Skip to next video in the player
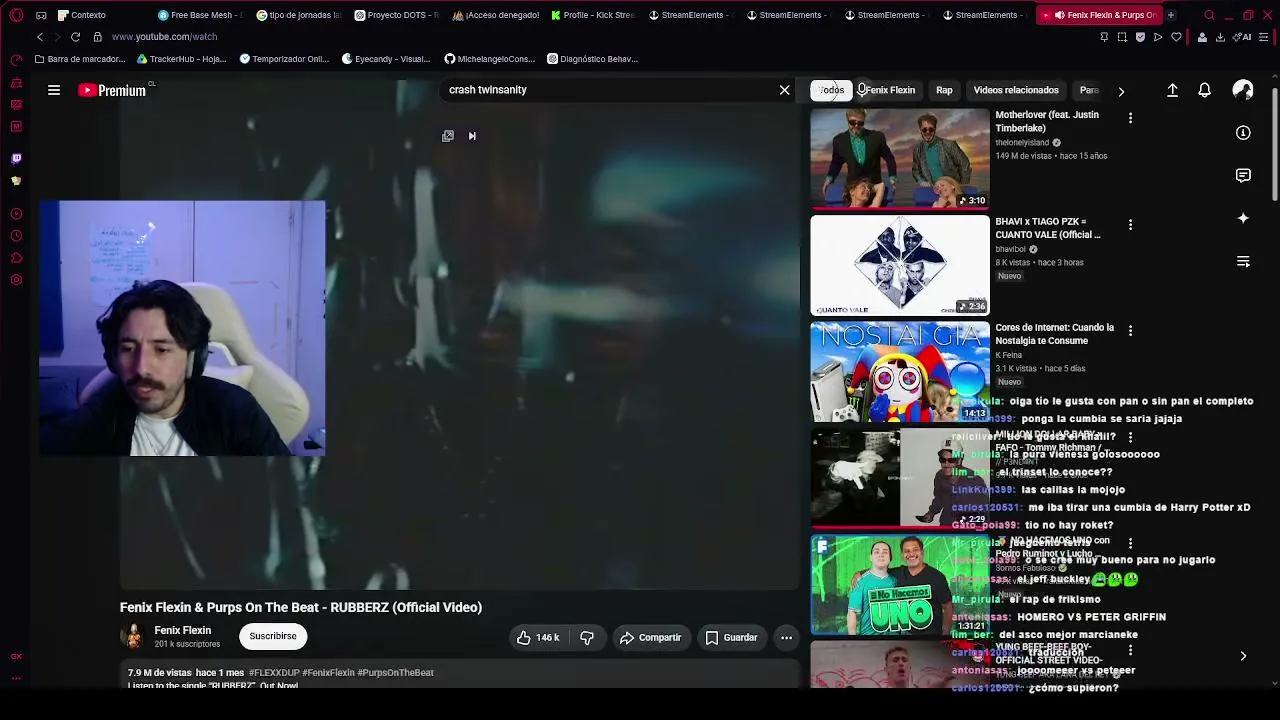The height and width of the screenshot is (720, 1280). (x=472, y=136)
